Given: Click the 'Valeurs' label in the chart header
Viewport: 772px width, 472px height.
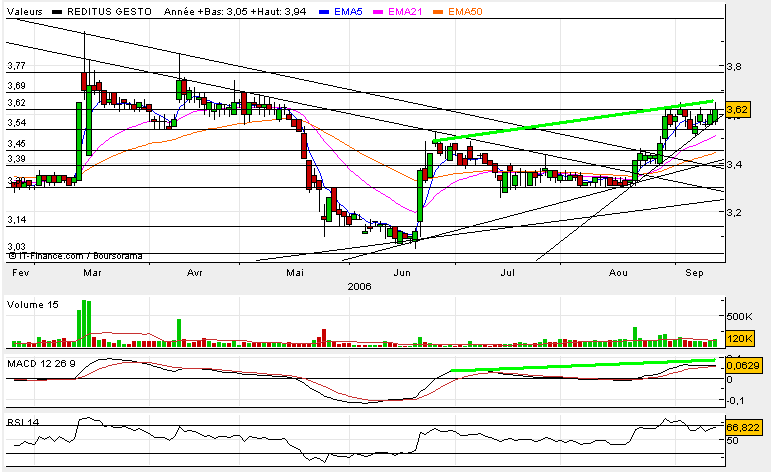Looking at the screenshot, I should coord(25,12).
